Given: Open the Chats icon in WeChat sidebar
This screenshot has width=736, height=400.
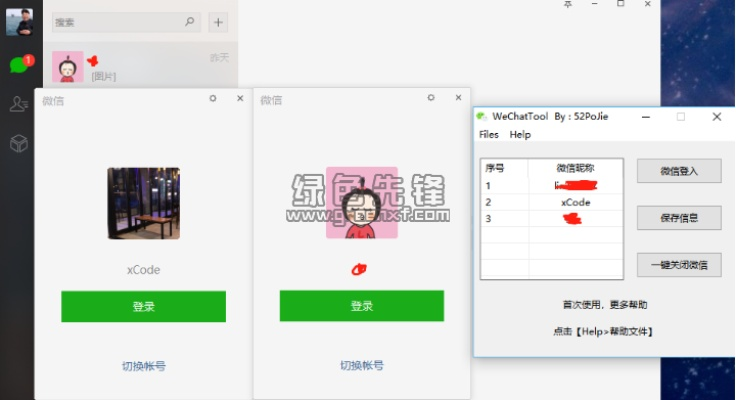Looking at the screenshot, I should pos(18,65).
